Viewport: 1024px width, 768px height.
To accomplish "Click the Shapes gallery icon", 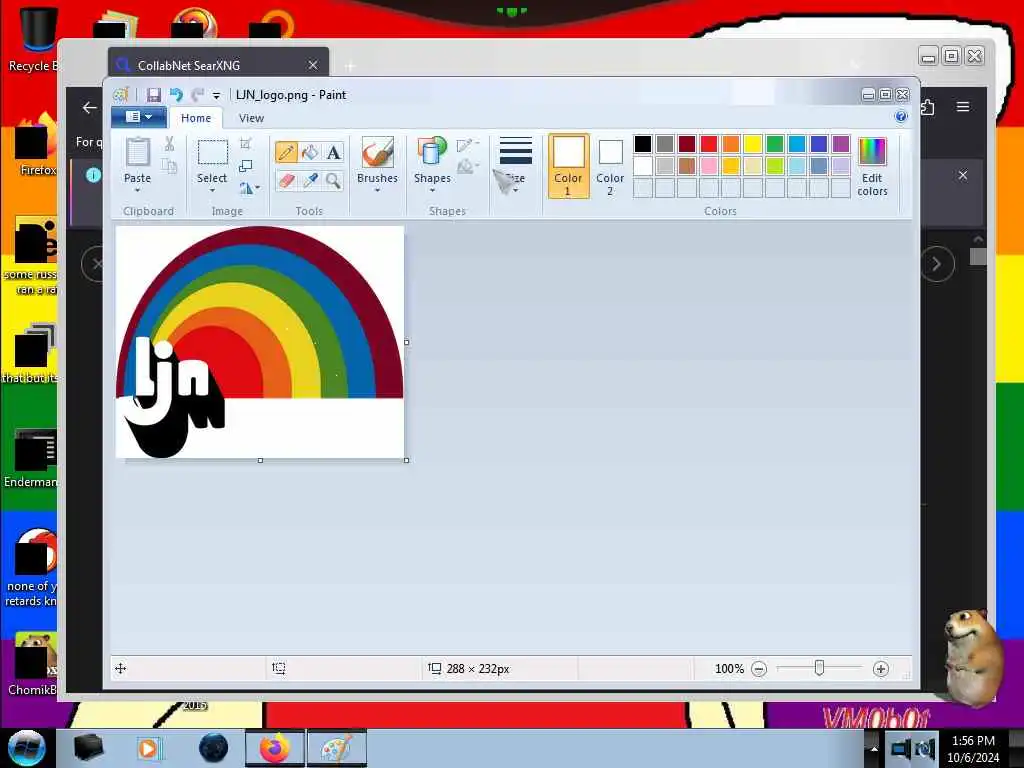I will [x=432, y=153].
